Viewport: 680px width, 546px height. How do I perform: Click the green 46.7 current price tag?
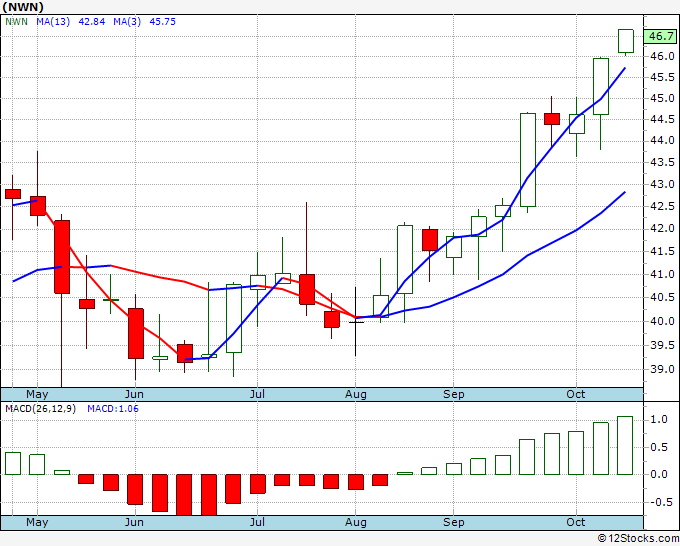pyautogui.click(x=660, y=36)
